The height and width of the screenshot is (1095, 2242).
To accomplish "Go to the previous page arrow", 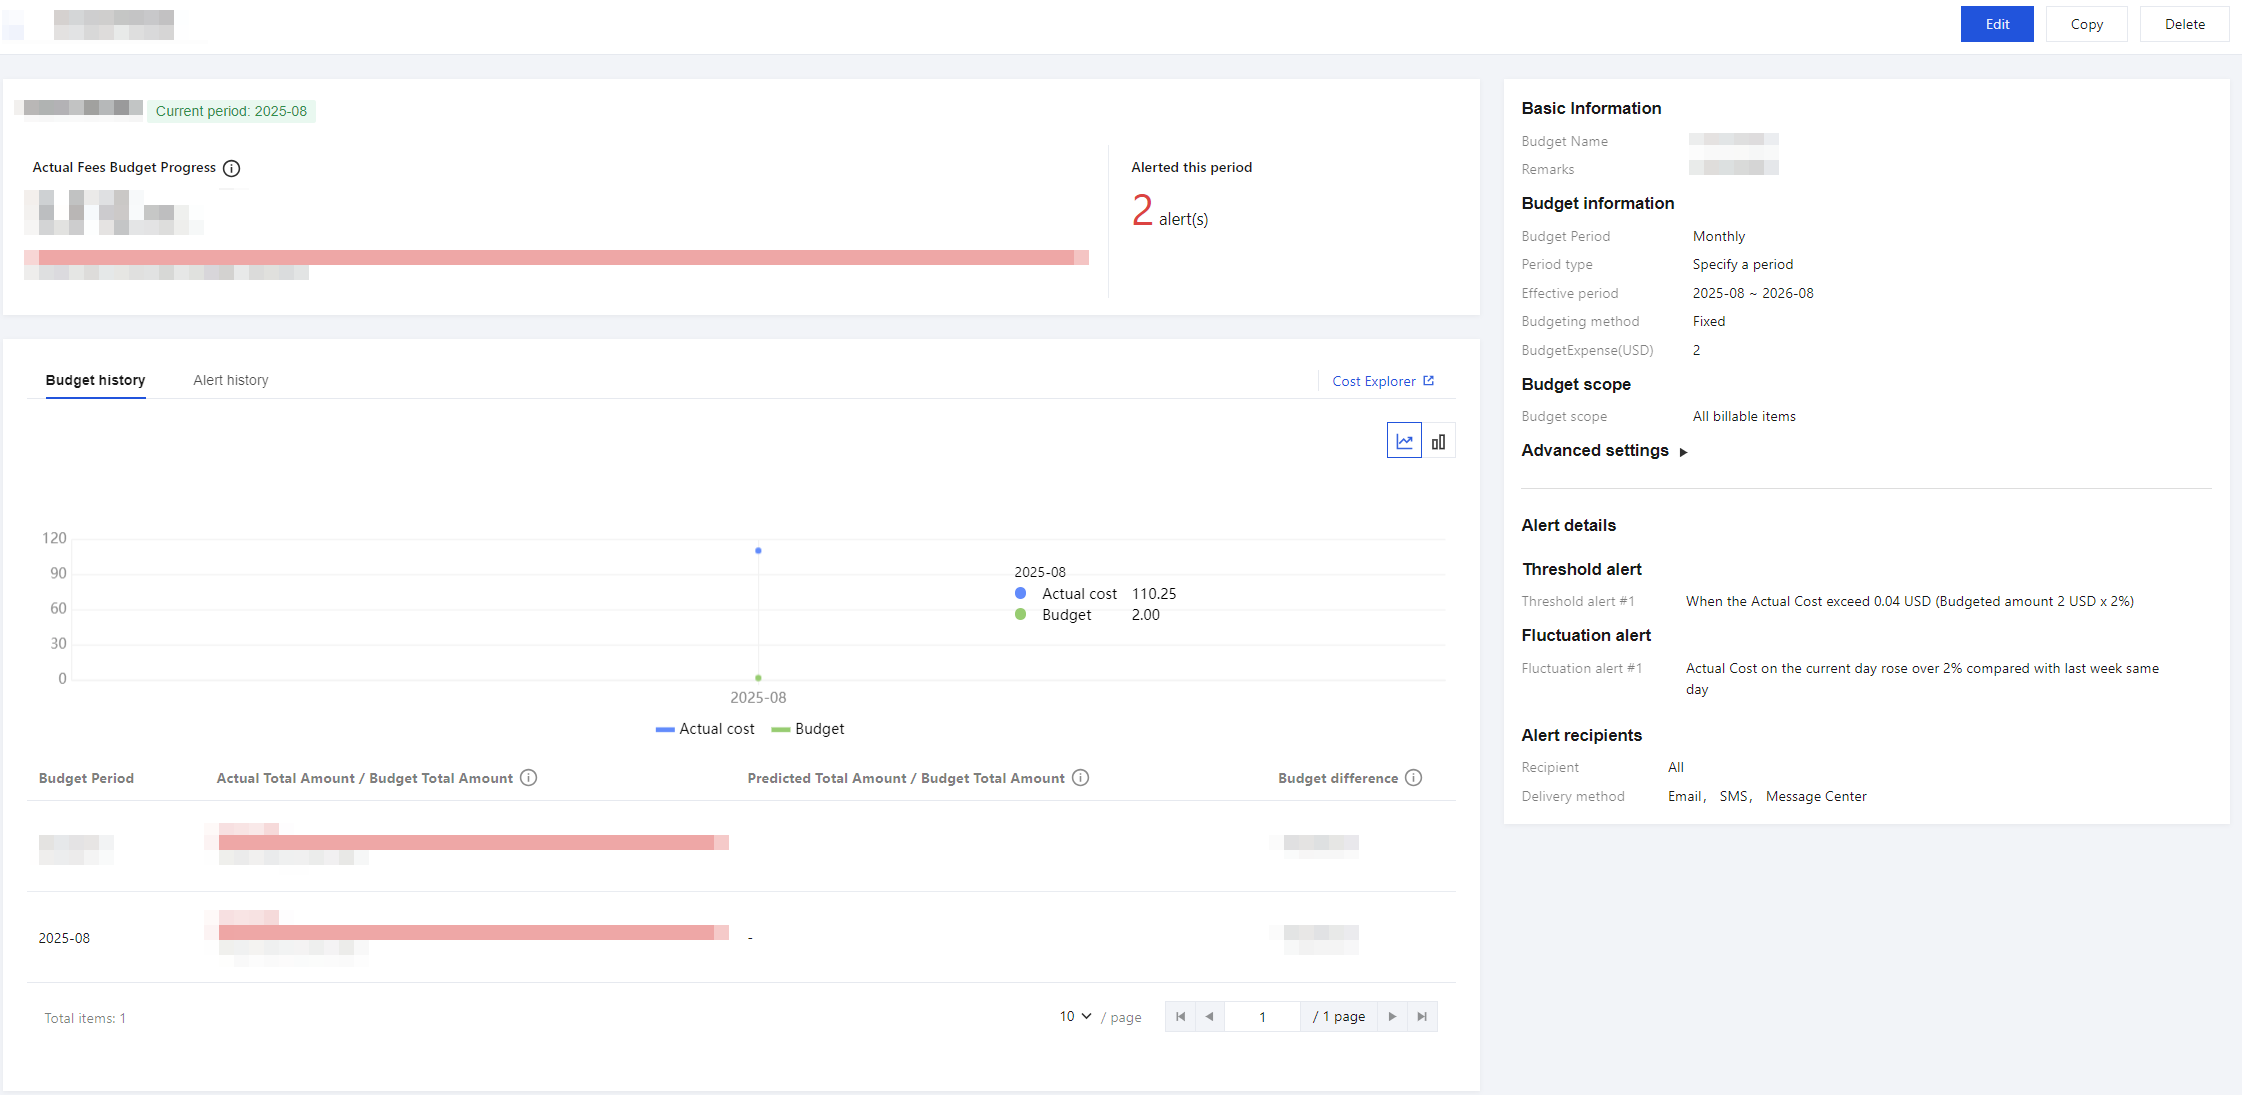I will coord(1209,1017).
